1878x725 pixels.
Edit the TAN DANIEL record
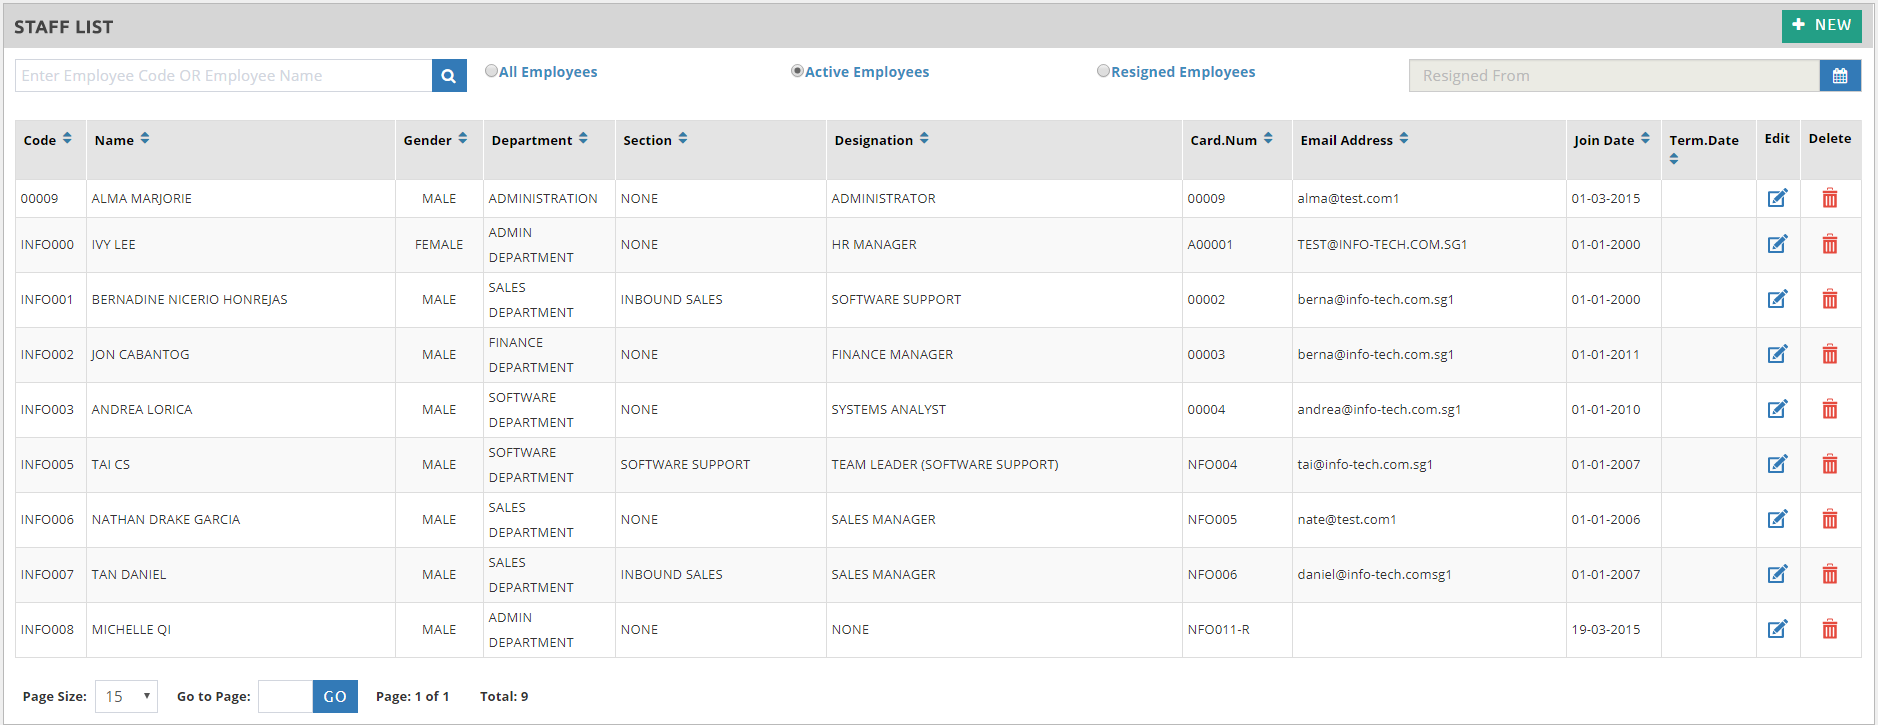click(x=1777, y=574)
